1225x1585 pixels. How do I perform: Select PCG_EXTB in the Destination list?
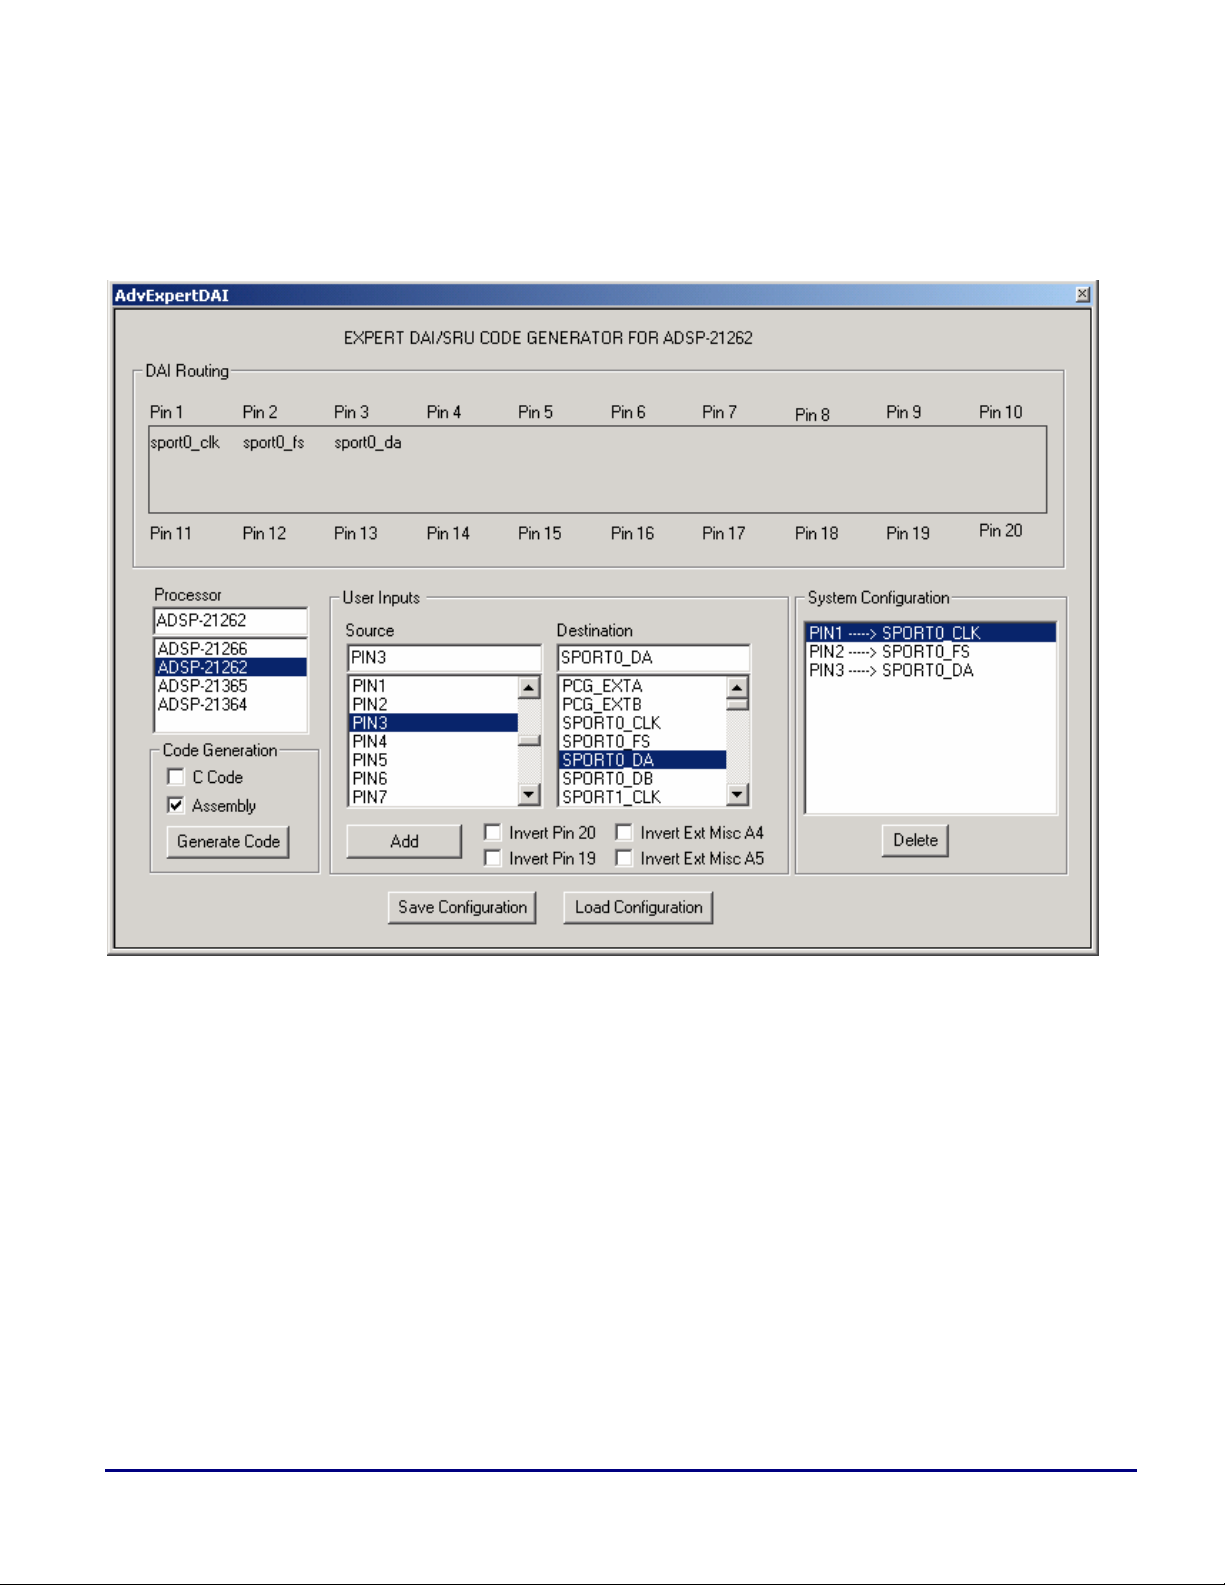tap(643, 704)
